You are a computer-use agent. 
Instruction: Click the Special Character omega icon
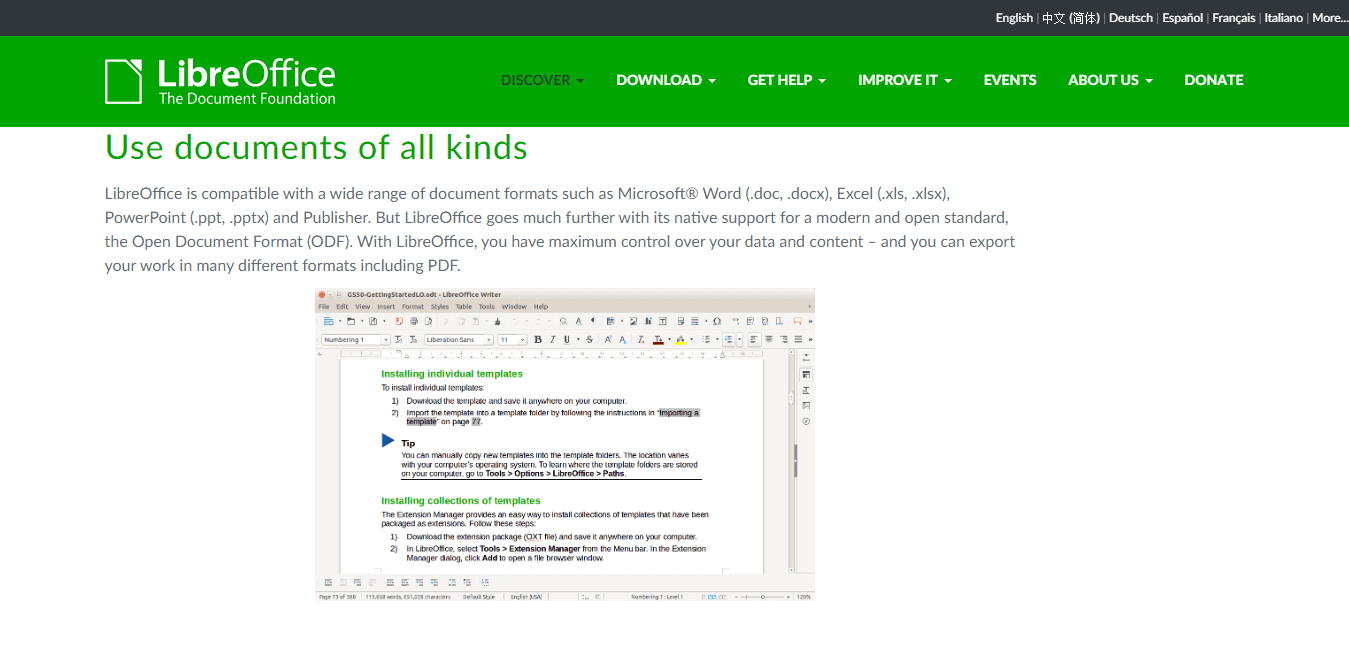(717, 321)
